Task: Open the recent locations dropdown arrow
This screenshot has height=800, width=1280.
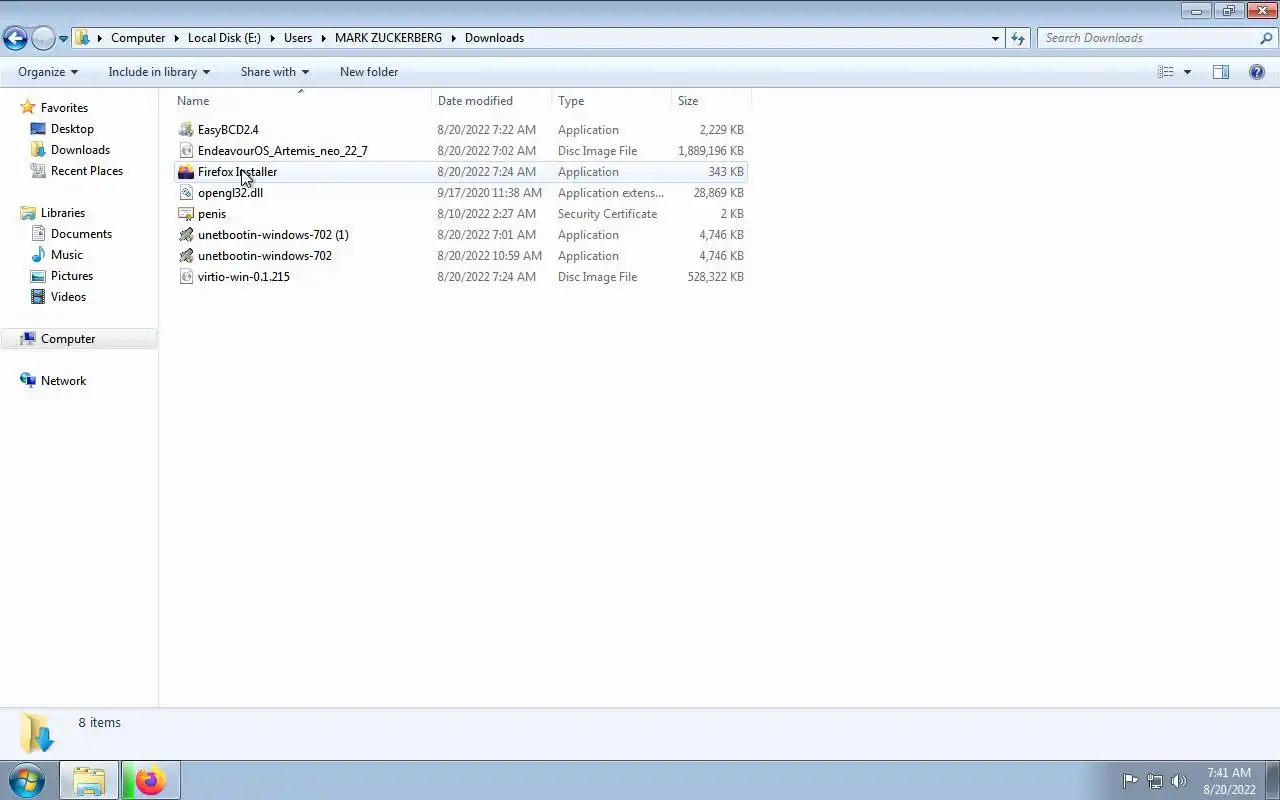Action: click(63, 39)
